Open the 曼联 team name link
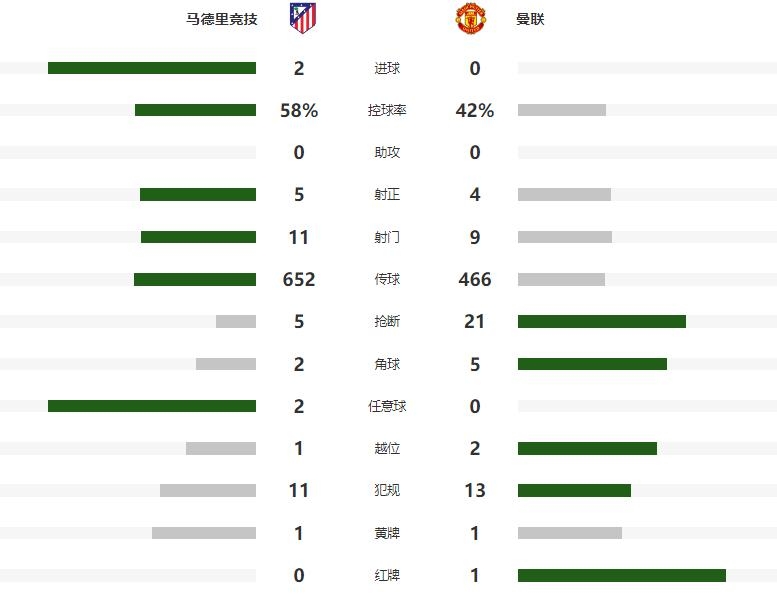The image size is (777, 607). click(530, 19)
